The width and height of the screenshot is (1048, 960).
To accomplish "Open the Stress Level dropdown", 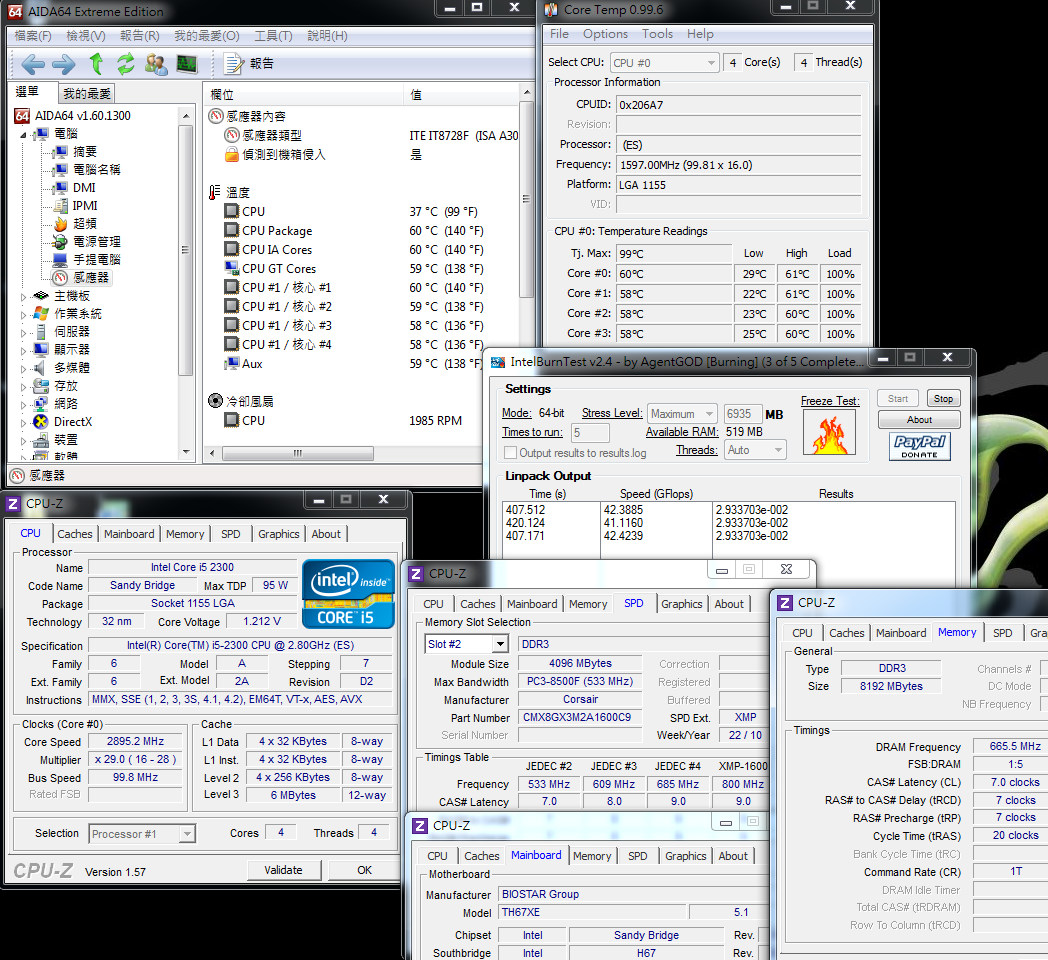I will (x=682, y=414).
